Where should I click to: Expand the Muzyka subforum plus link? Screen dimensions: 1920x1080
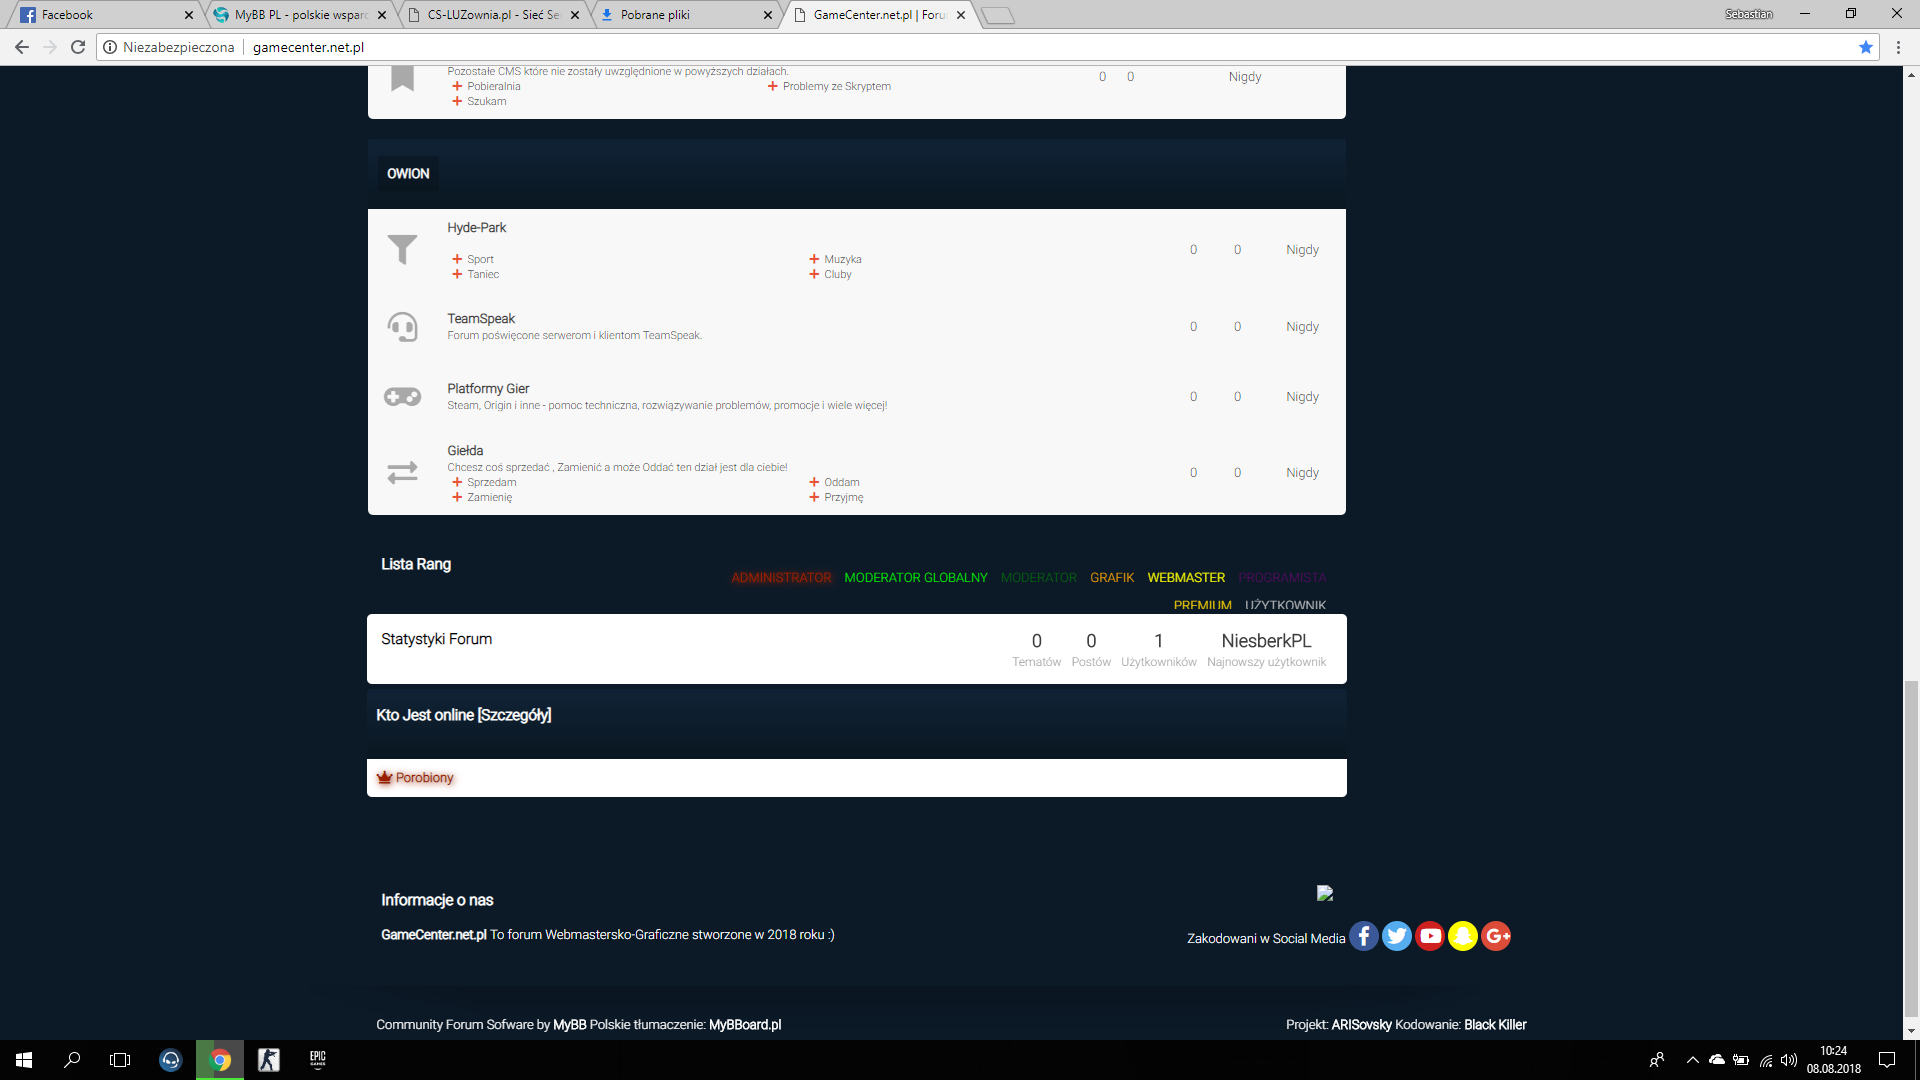tap(835, 259)
